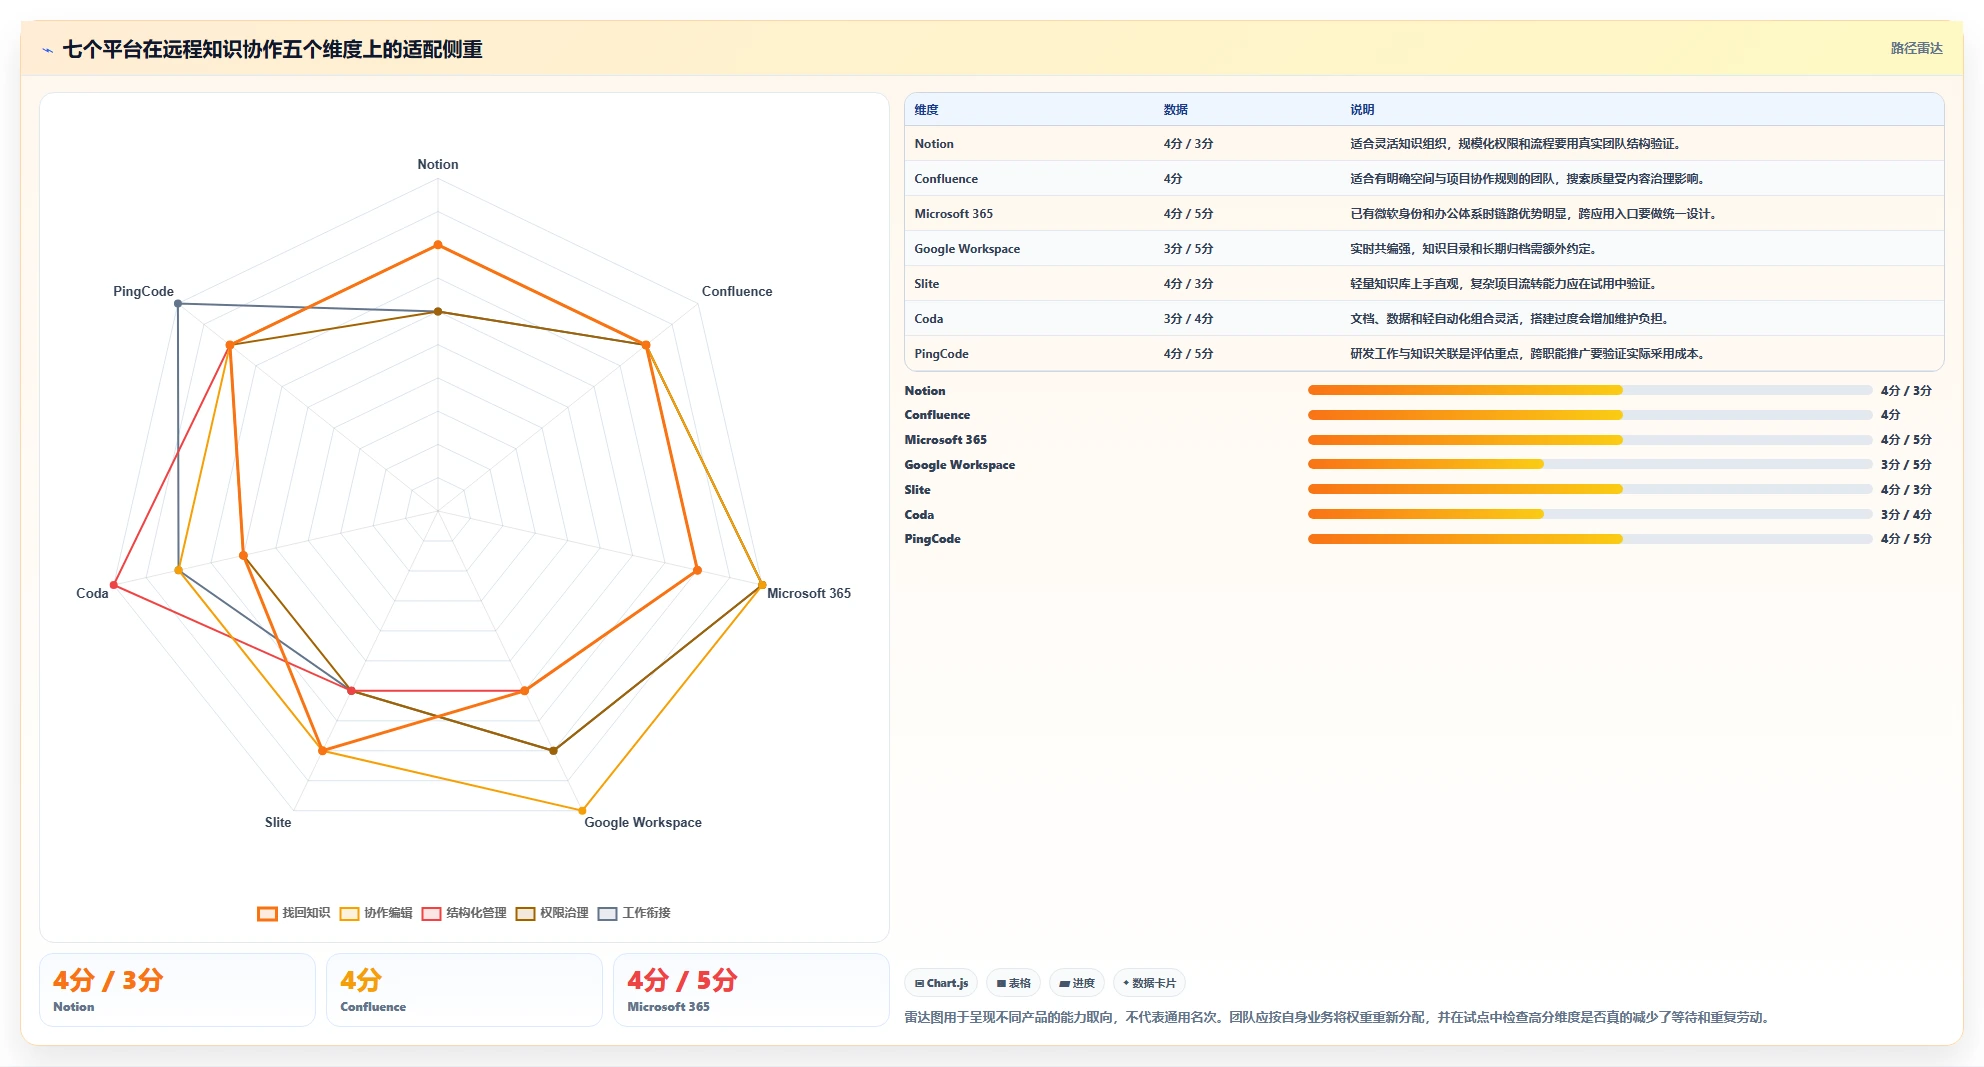Click the 维度 column header
This screenshot has height=1067, width=1984.
tap(926, 110)
